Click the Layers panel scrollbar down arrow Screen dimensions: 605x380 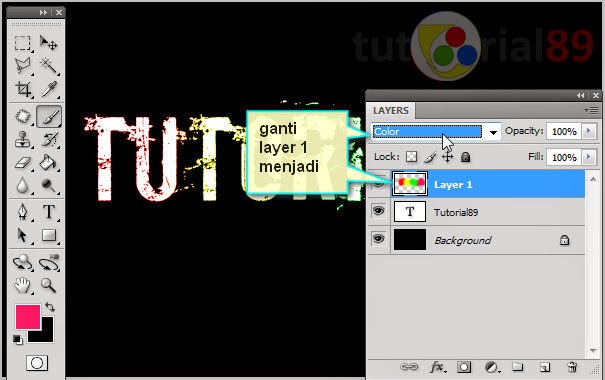click(x=593, y=350)
